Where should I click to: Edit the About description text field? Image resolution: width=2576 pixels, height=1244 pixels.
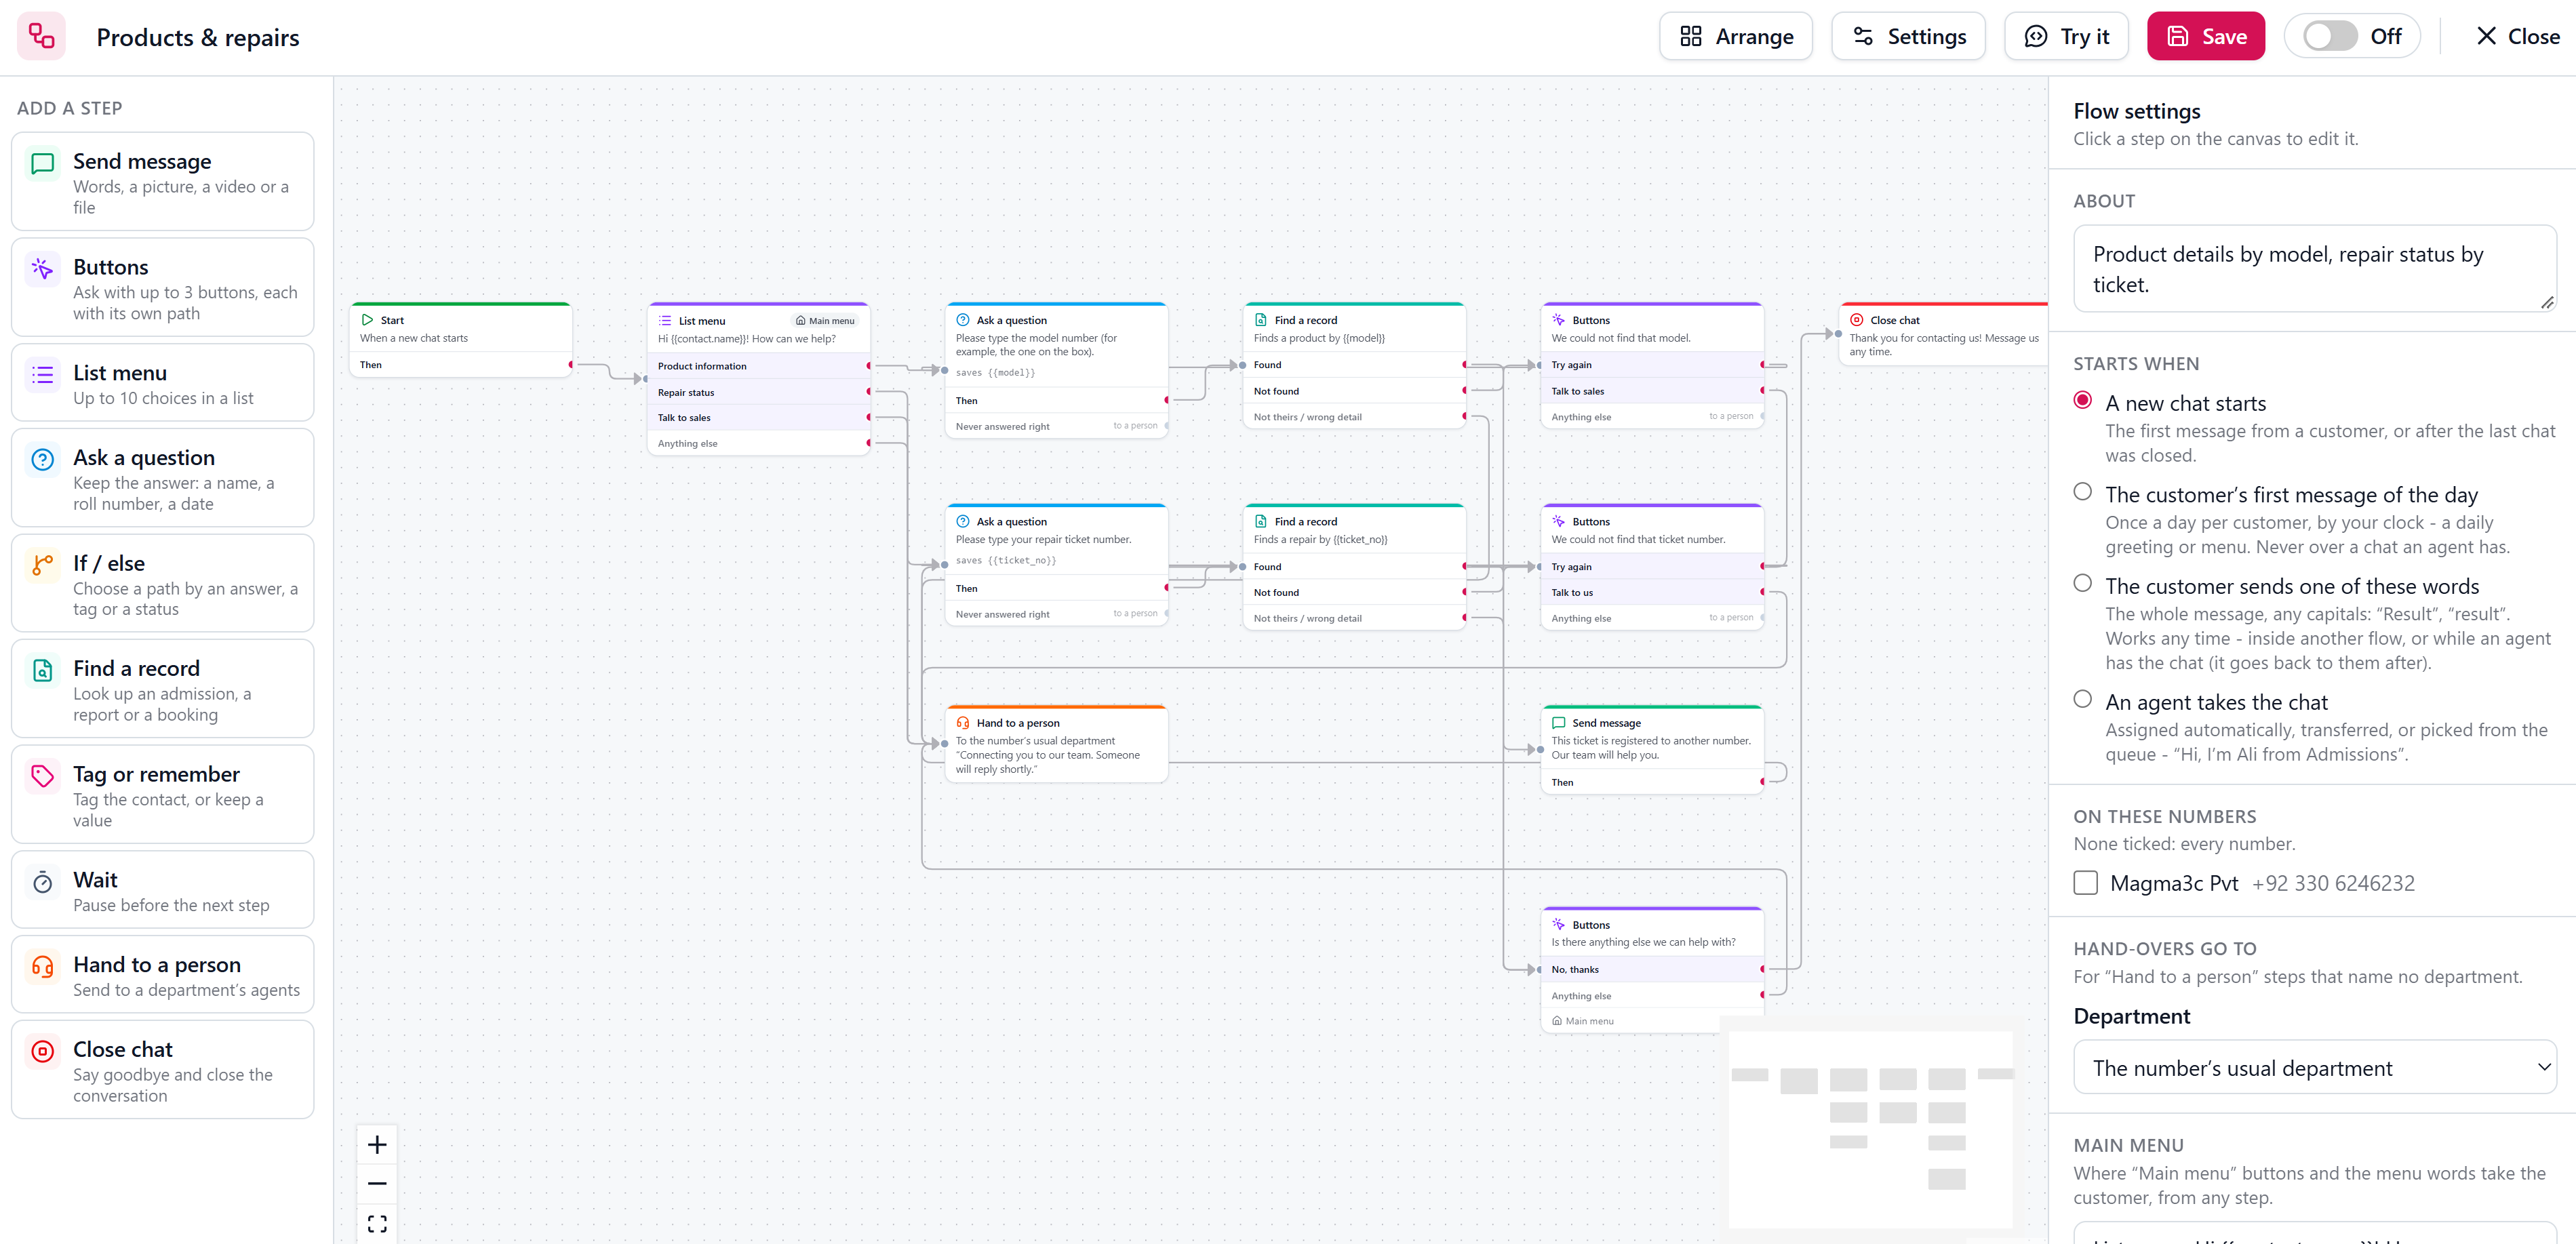tap(2314, 269)
